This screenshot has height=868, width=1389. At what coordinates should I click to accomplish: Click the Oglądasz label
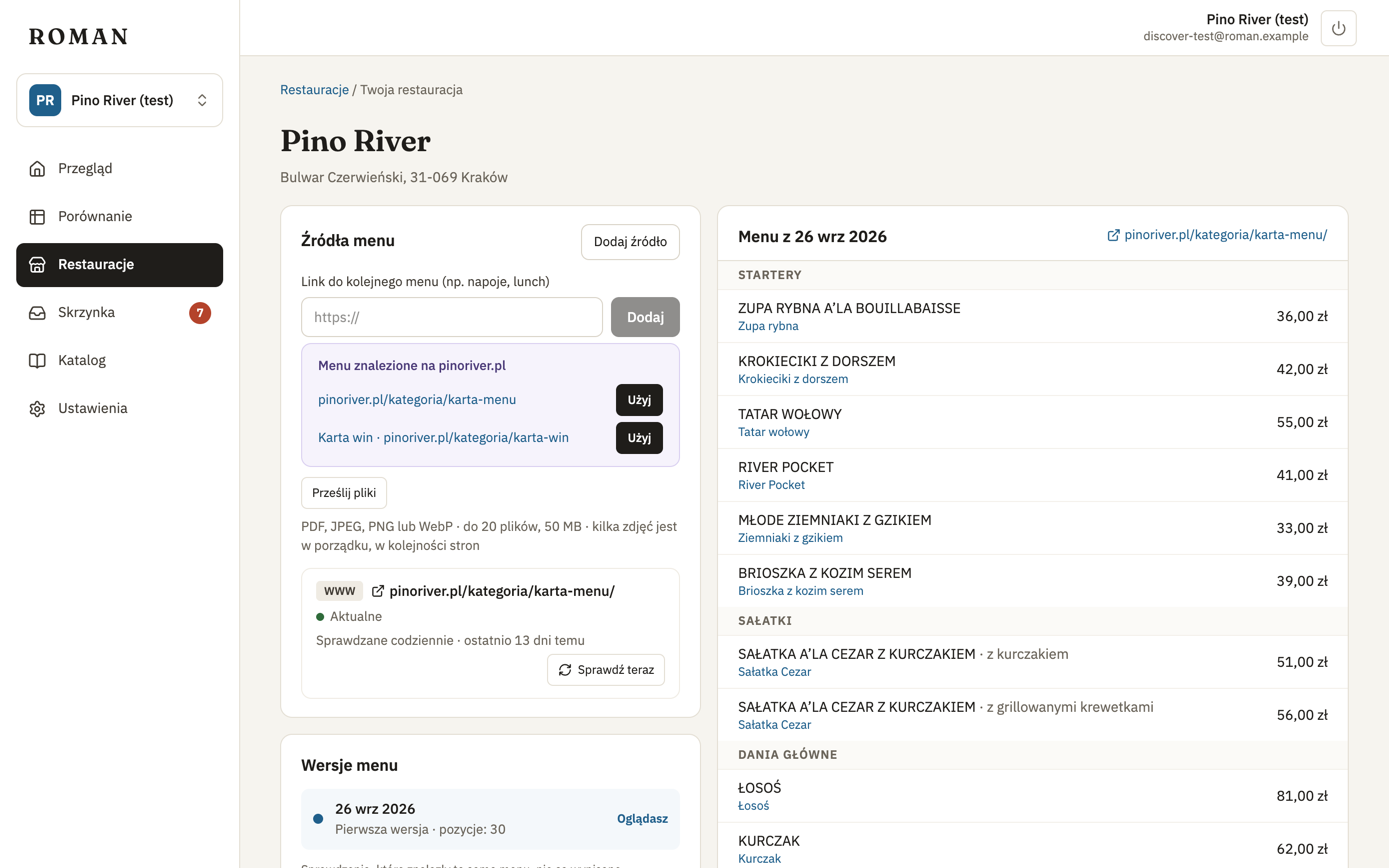[642, 818]
